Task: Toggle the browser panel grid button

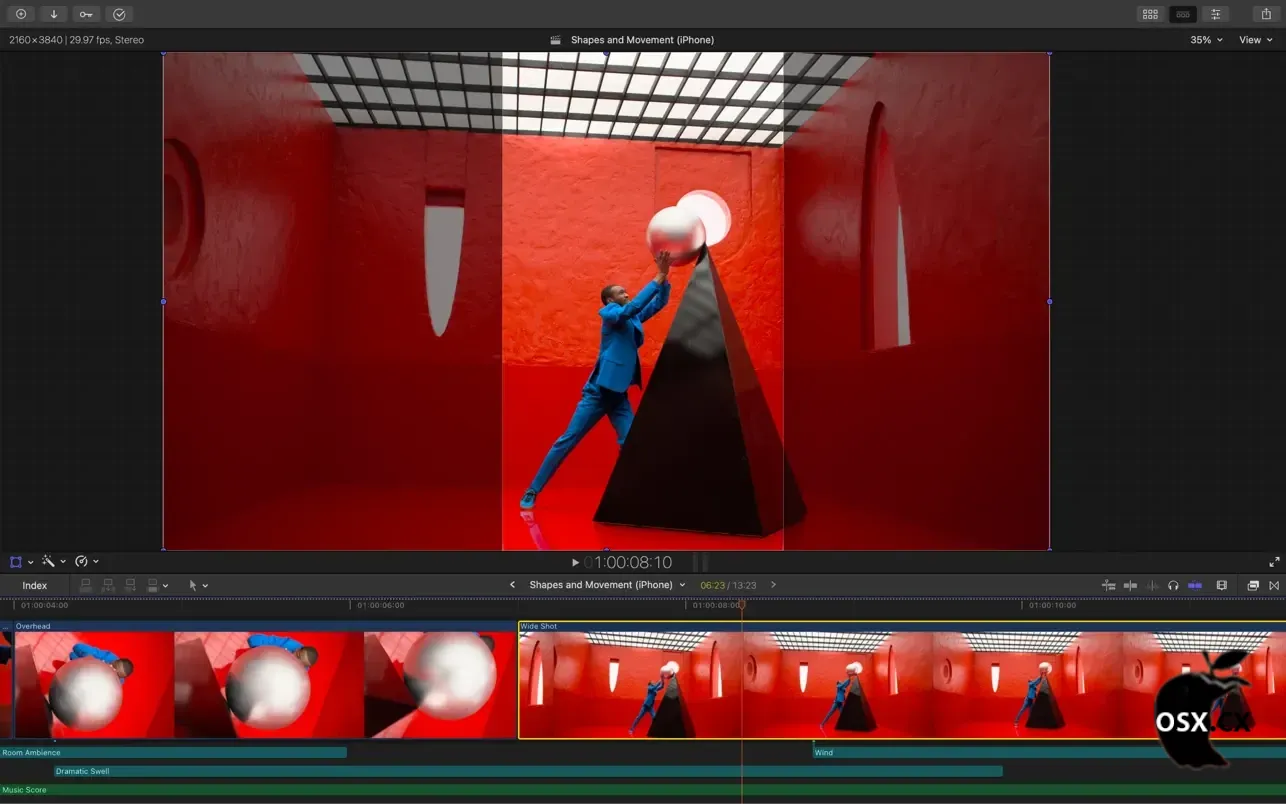Action: (x=1150, y=14)
